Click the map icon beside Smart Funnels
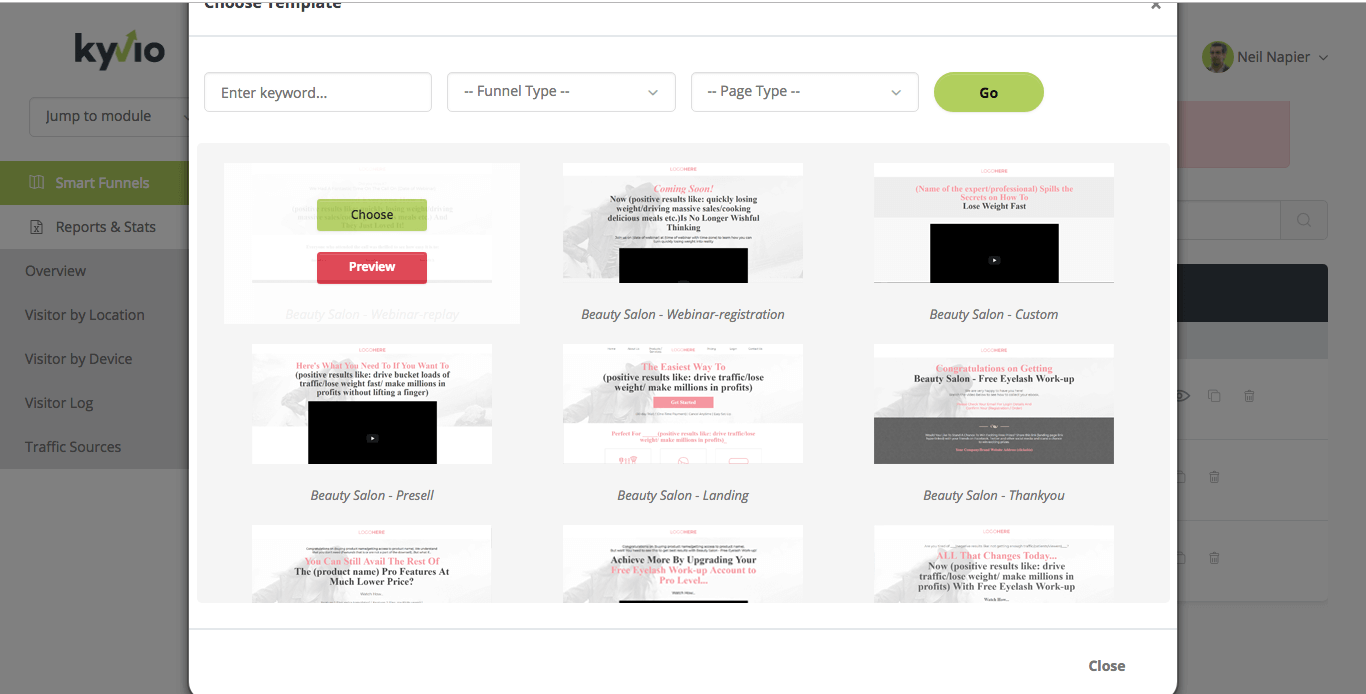The image size is (1366, 694). pyautogui.click(x=37, y=183)
